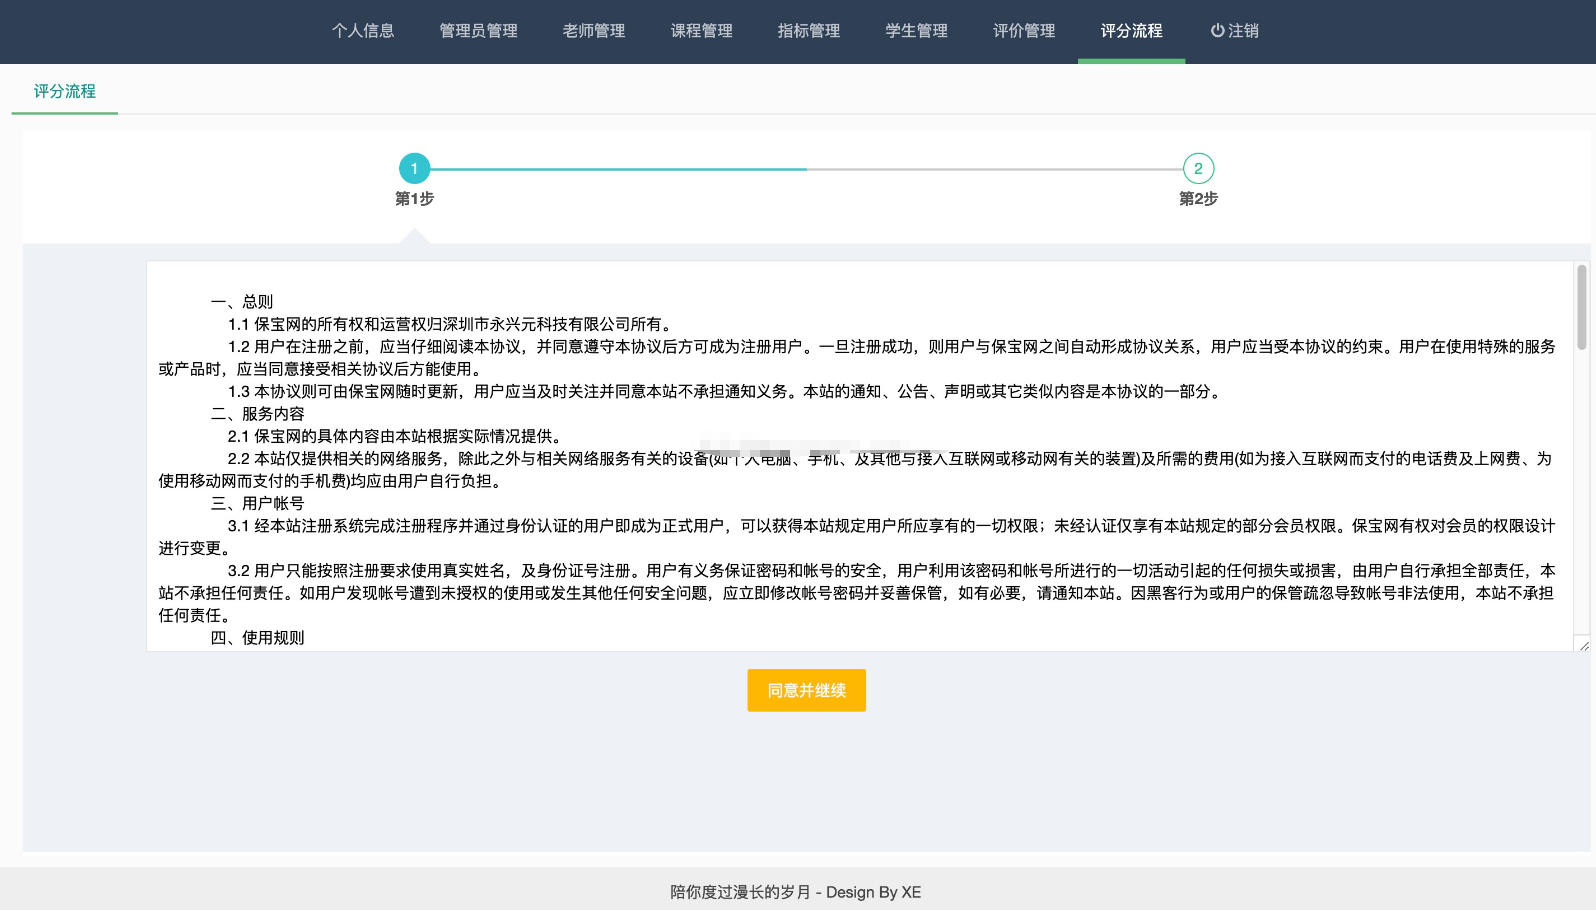The height and width of the screenshot is (910, 1596).
Task: Go to 老师管理 in the navigation bar
Action: (x=594, y=31)
